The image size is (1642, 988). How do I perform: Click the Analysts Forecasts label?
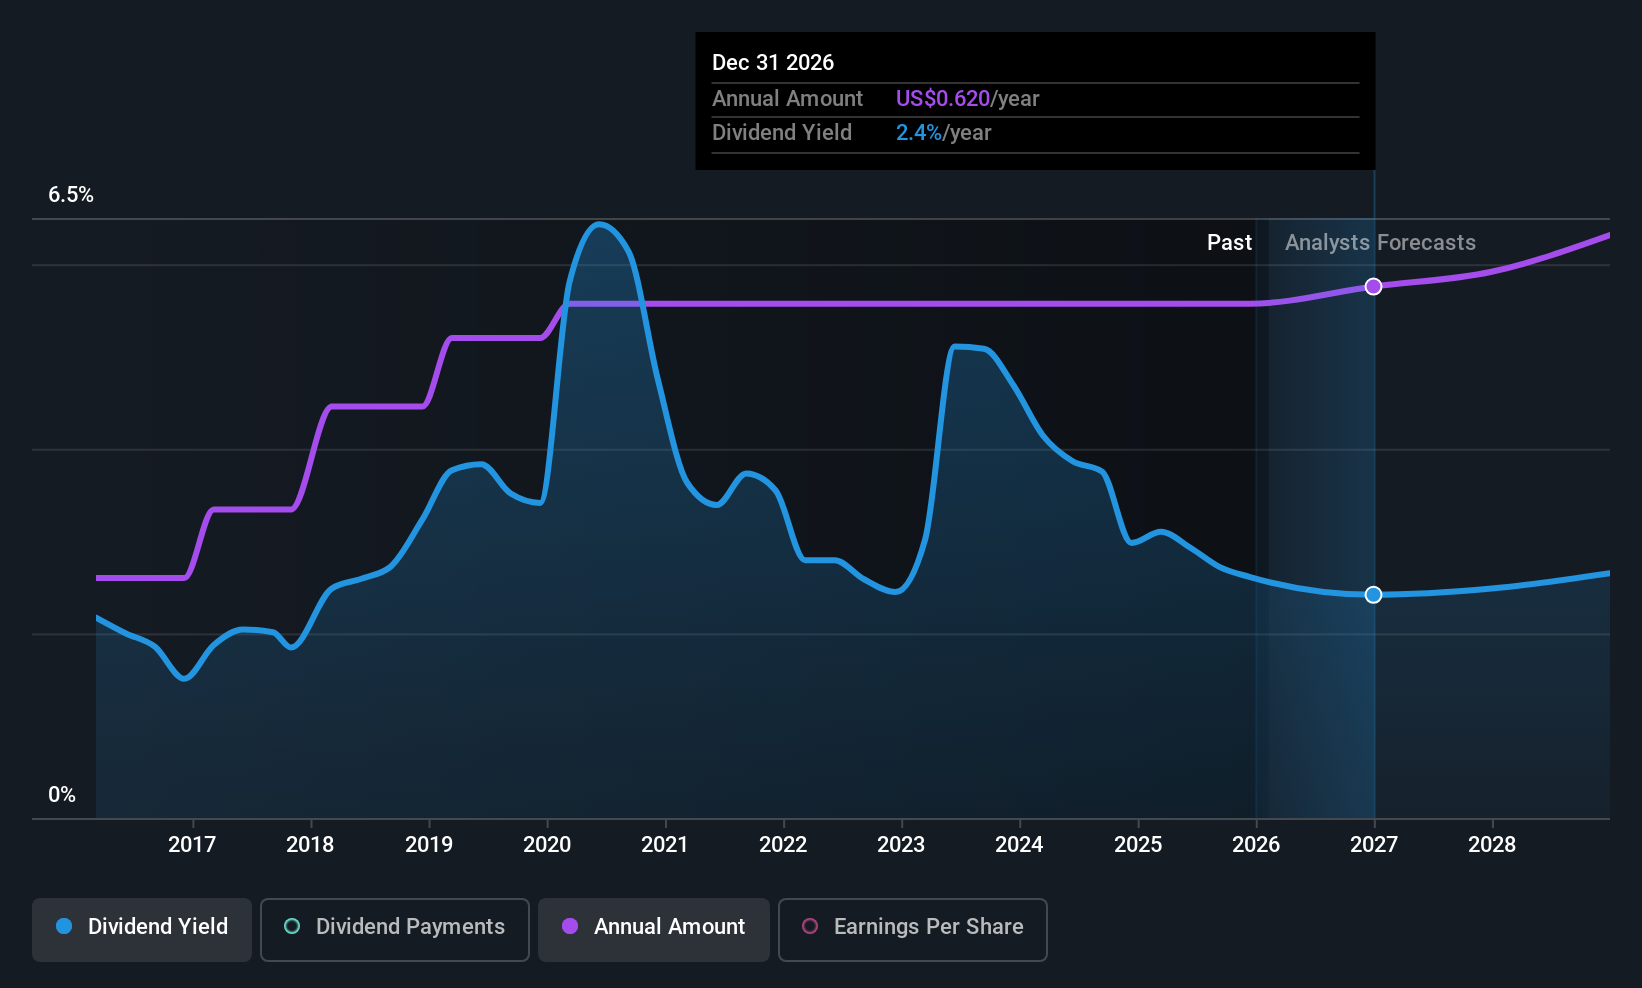tap(1380, 243)
